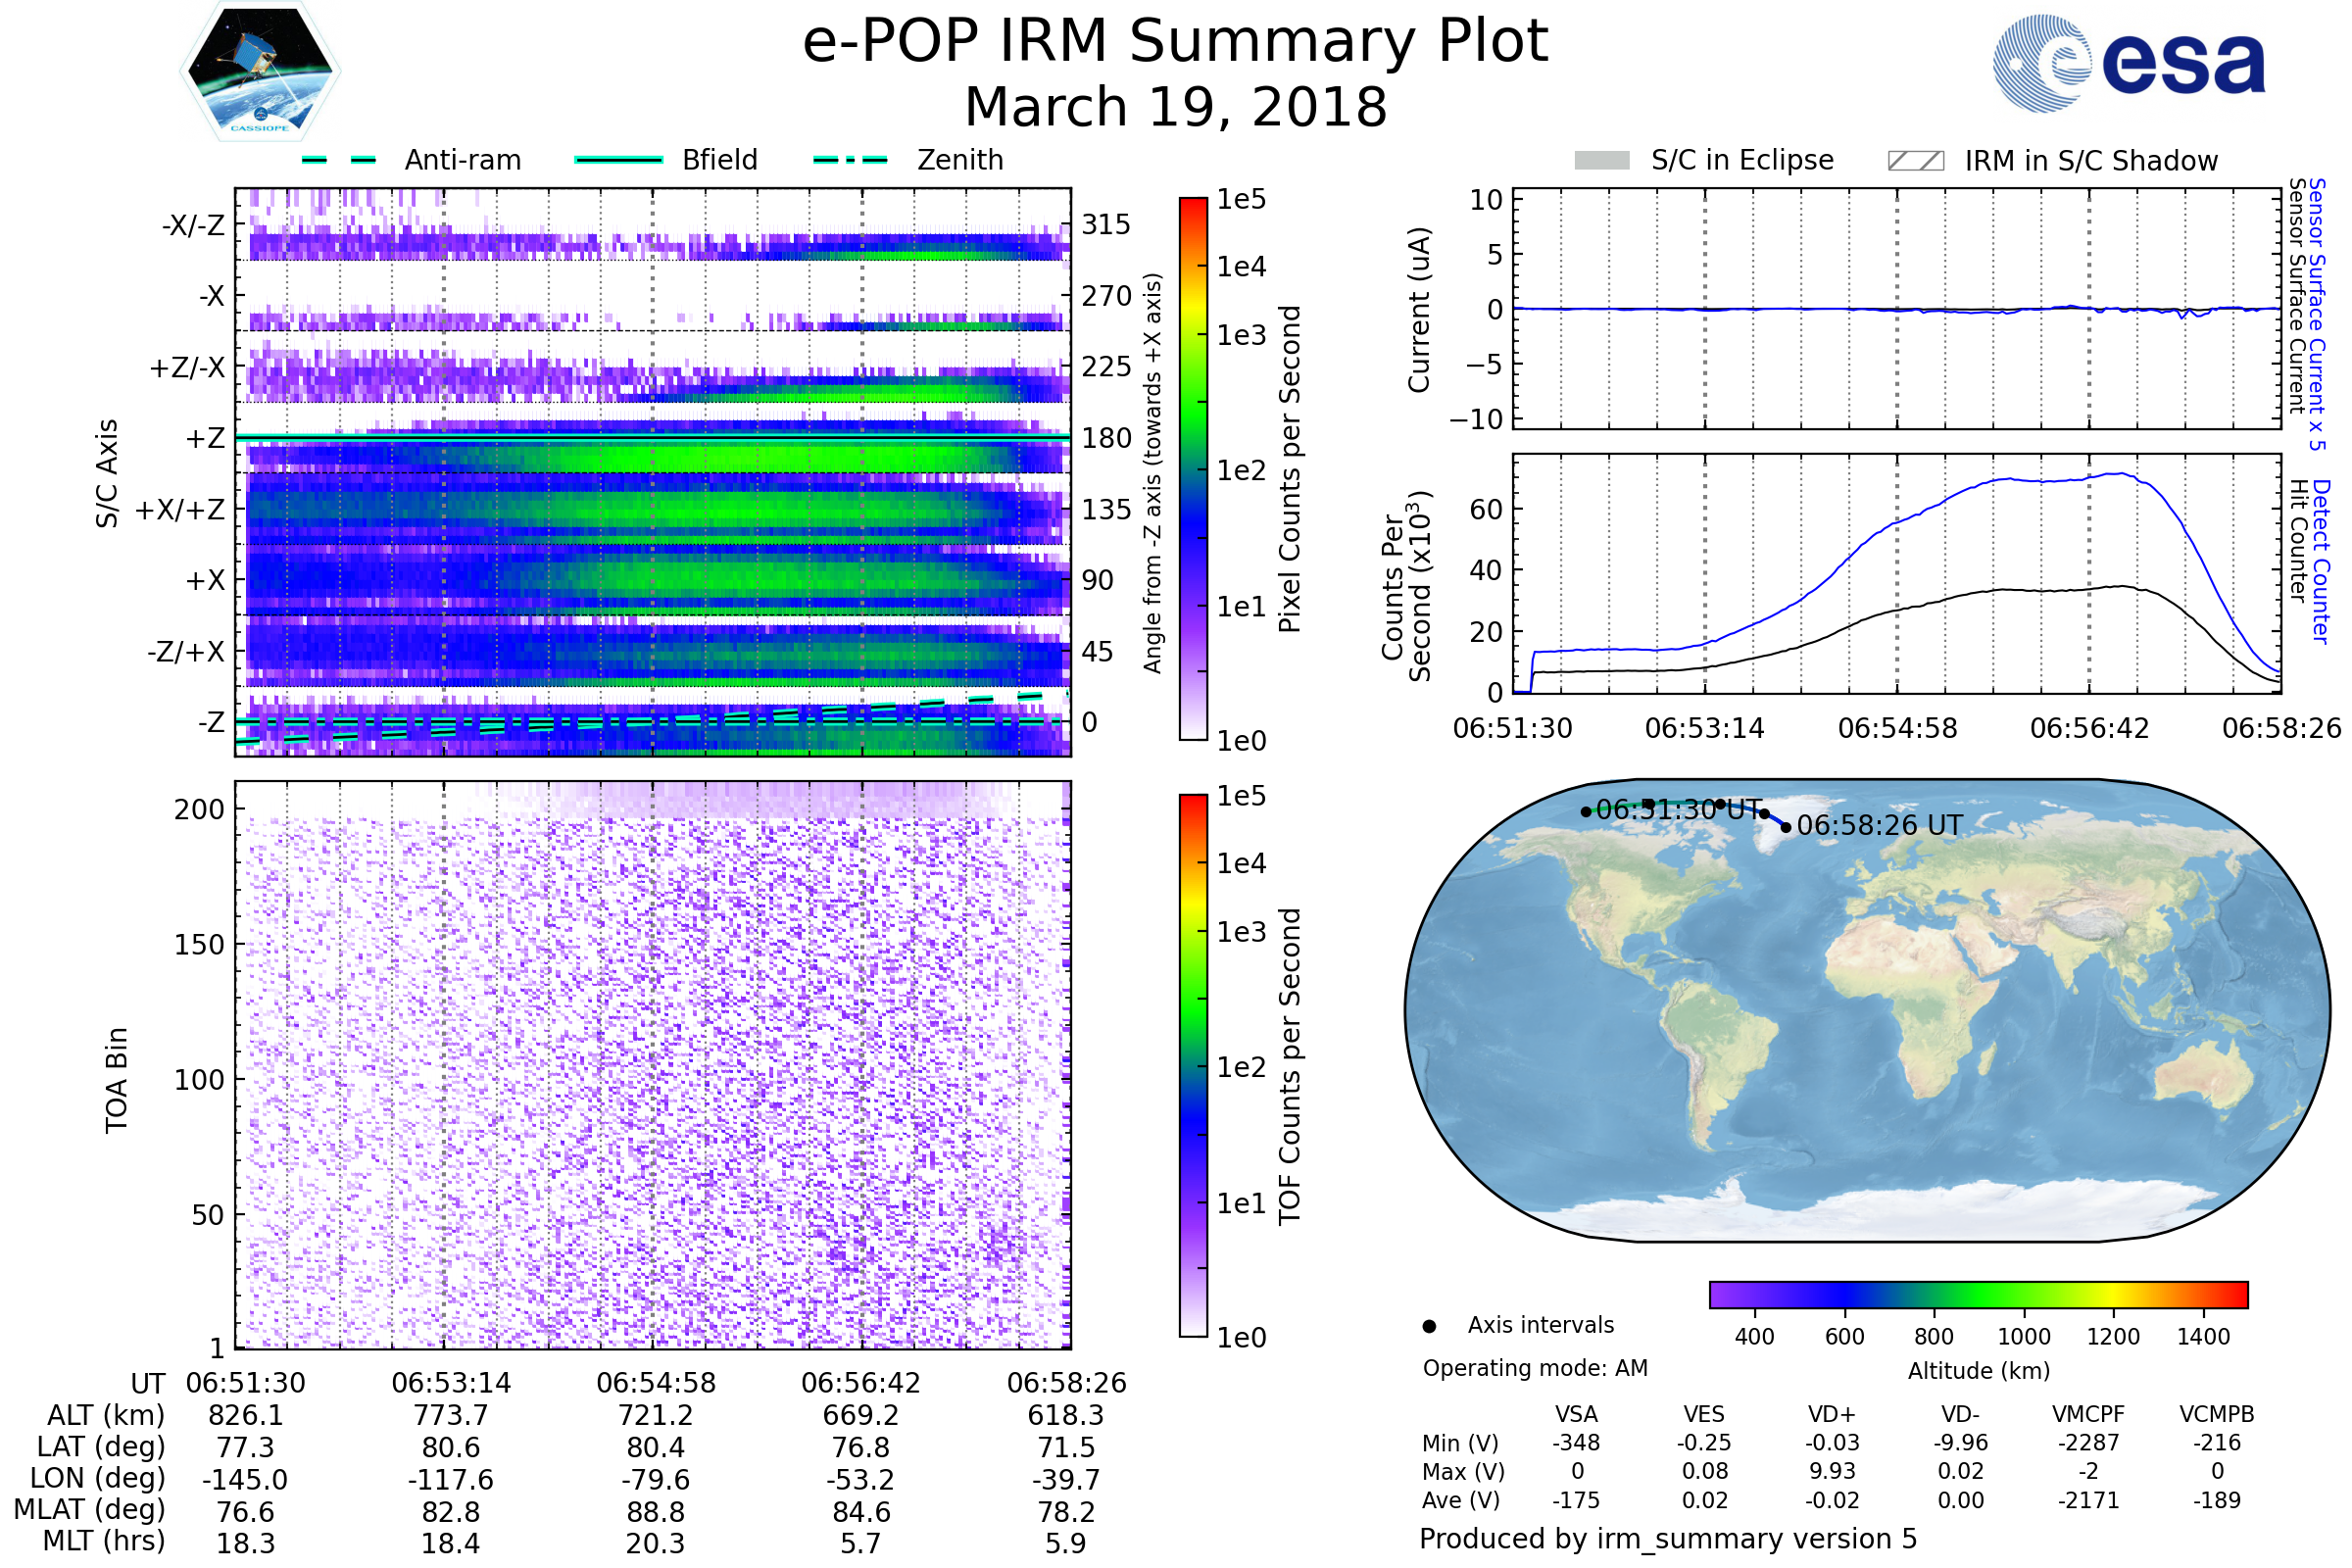Click the 06:58:26 UT label on map
Viewport: 2352px width, 1568px height.
click(x=1879, y=826)
